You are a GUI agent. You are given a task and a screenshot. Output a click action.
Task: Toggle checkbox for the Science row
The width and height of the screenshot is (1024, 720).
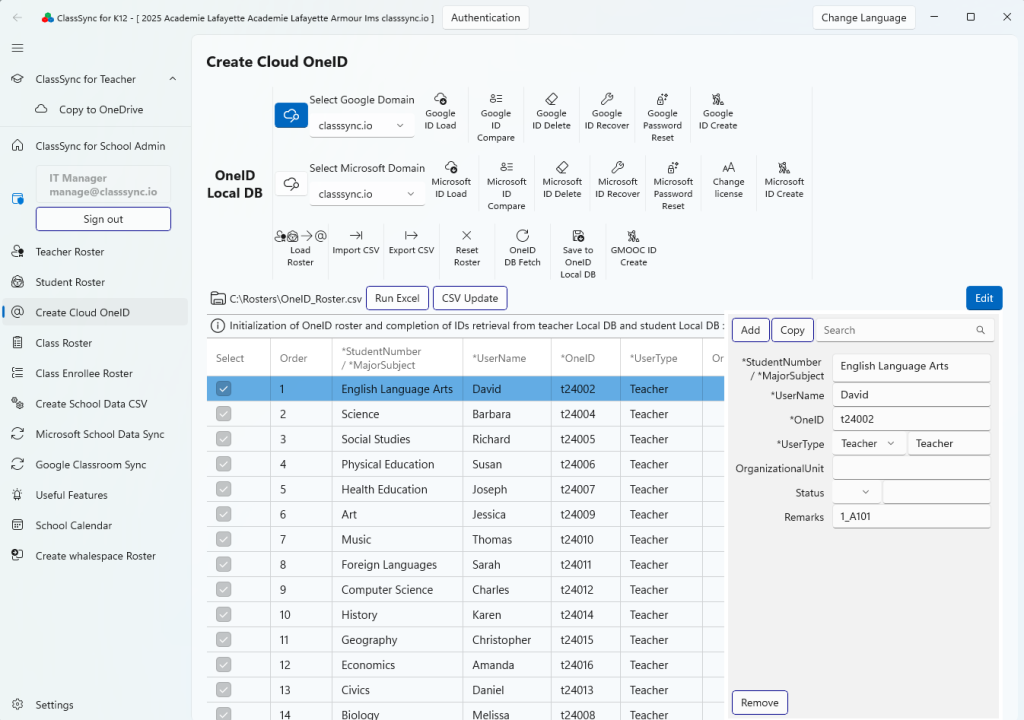(223, 414)
